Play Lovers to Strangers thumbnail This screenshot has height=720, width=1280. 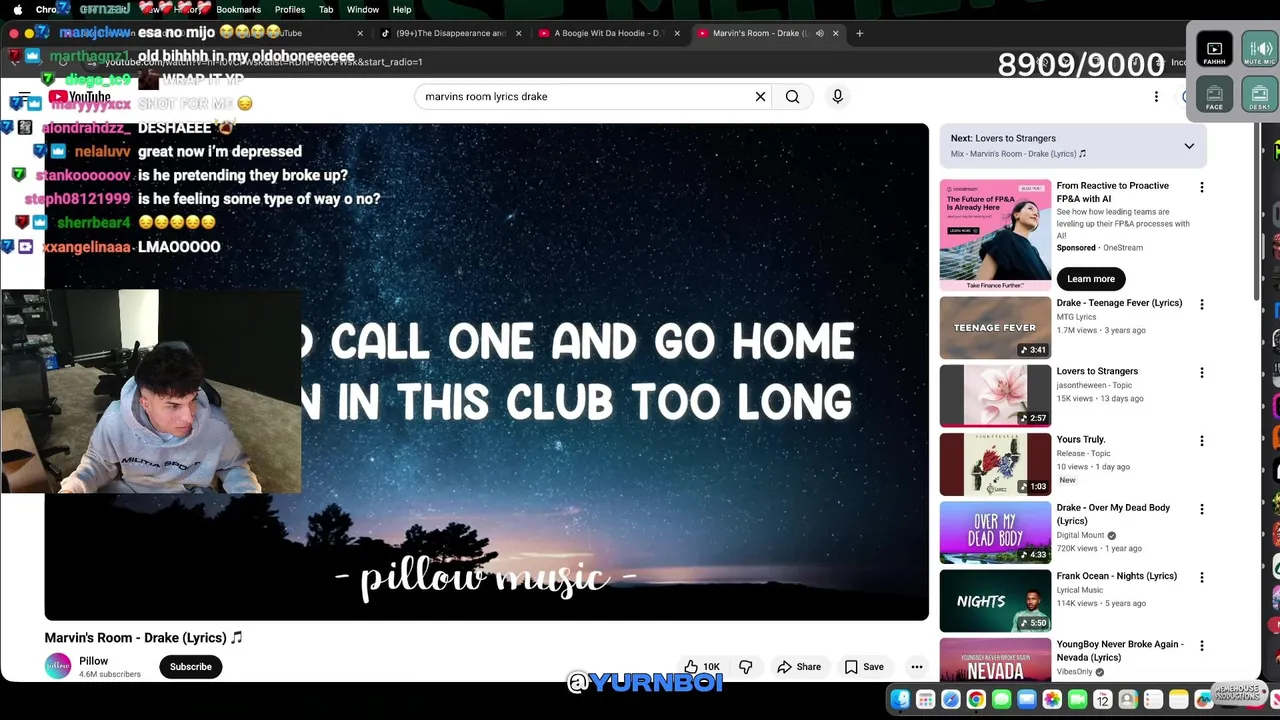(x=995, y=396)
